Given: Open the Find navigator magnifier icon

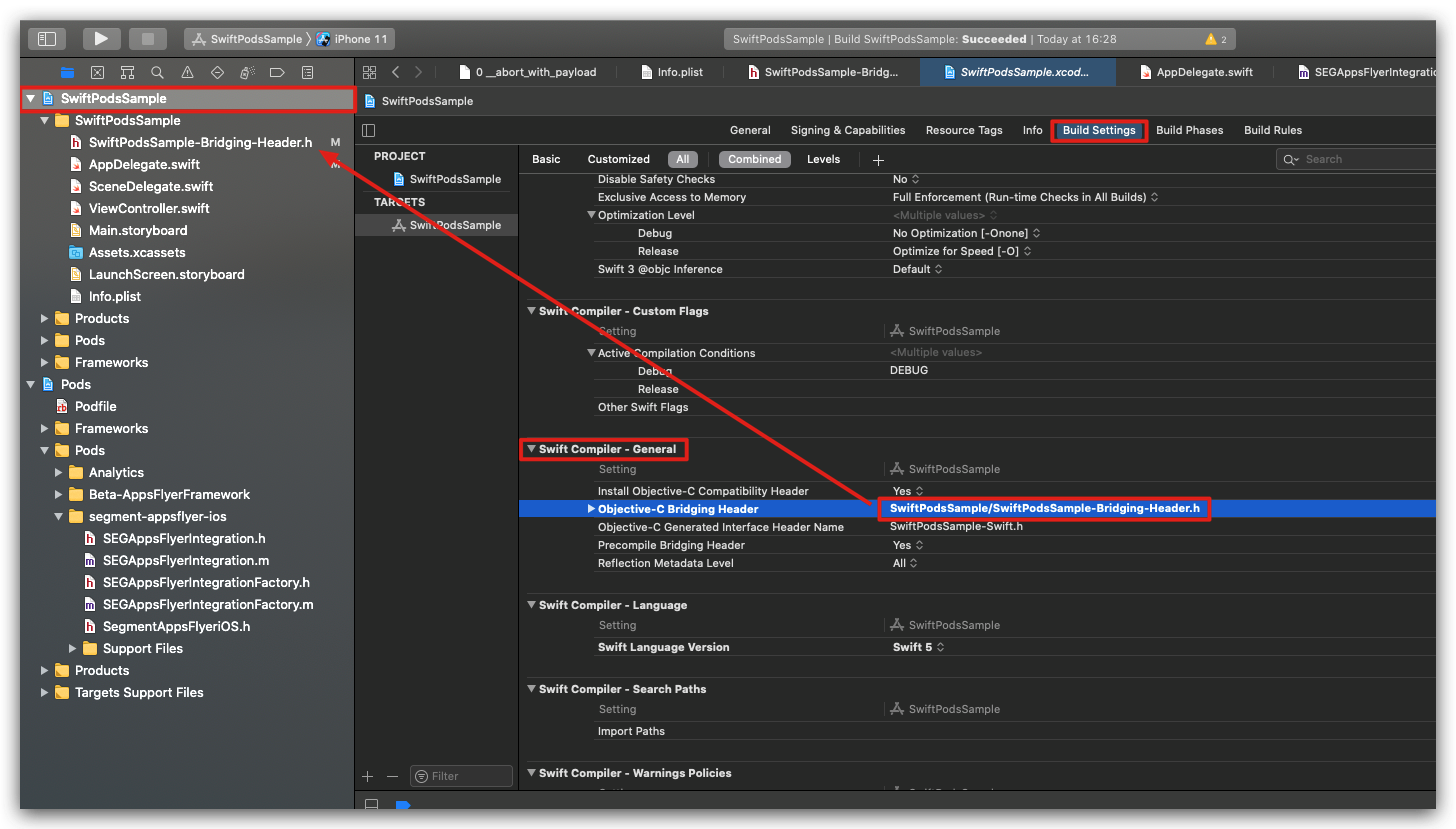Looking at the screenshot, I should tap(157, 72).
